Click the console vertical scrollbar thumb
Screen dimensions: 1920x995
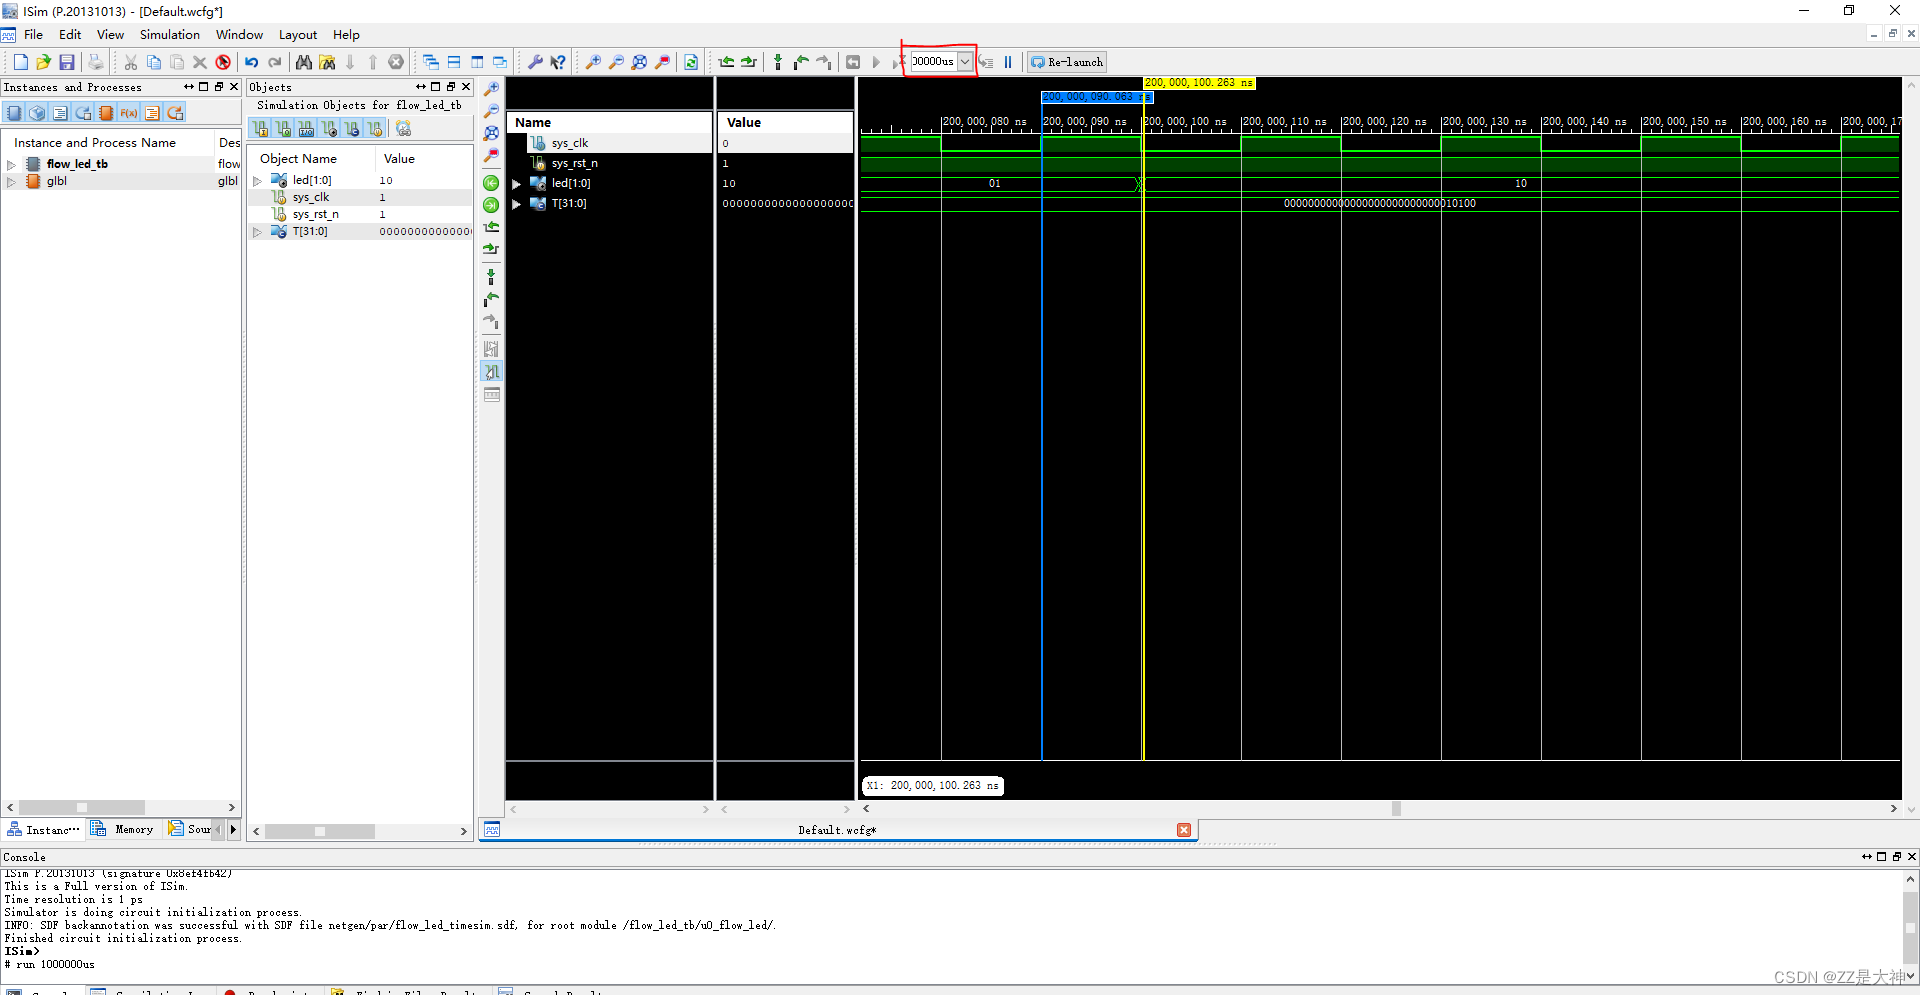(x=1910, y=928)
